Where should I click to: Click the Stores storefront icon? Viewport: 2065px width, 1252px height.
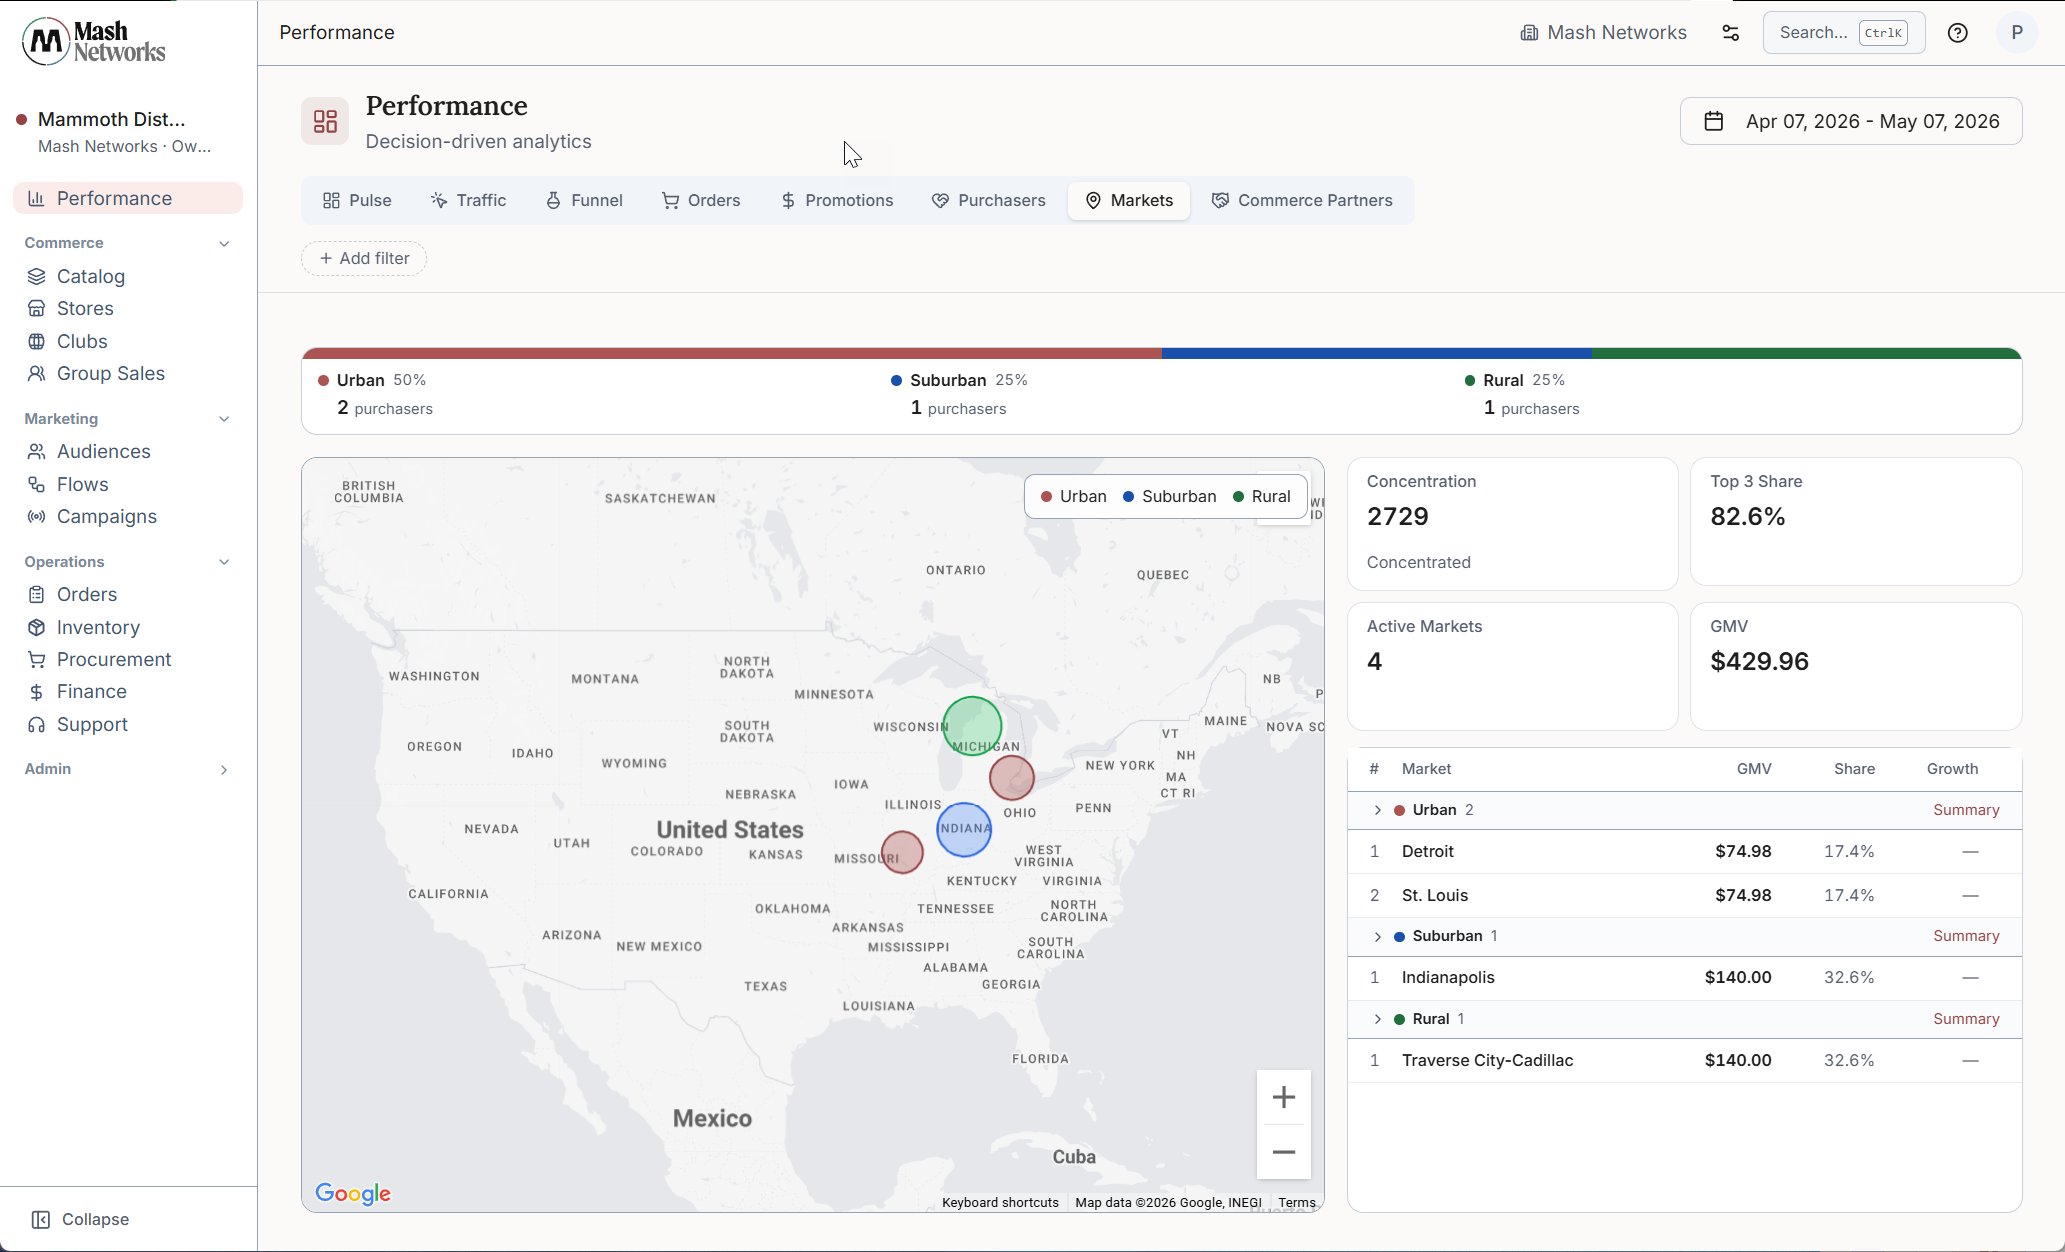36,308
